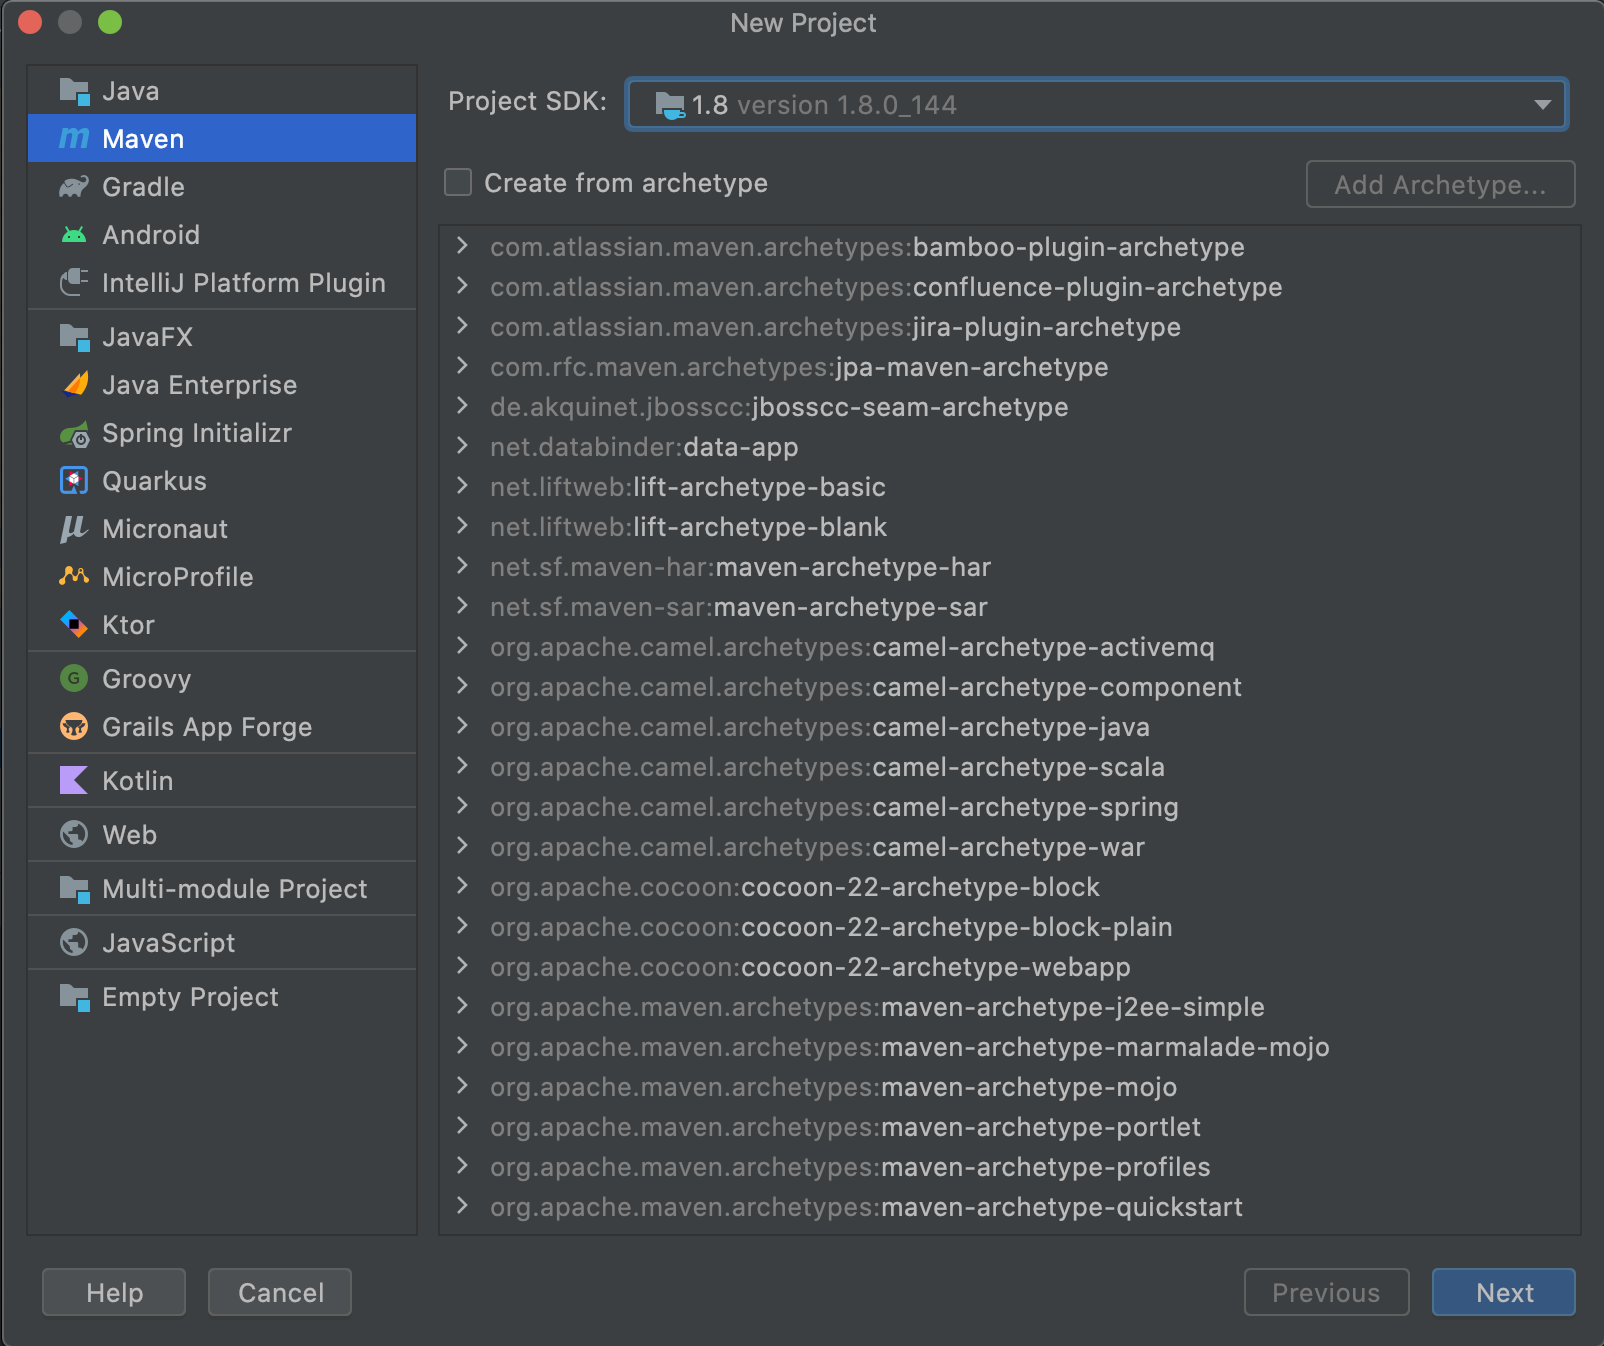The image size is (1604, 1346).
Task: Enable the Create from archetype checkbox
Action: tap(458, 182)
